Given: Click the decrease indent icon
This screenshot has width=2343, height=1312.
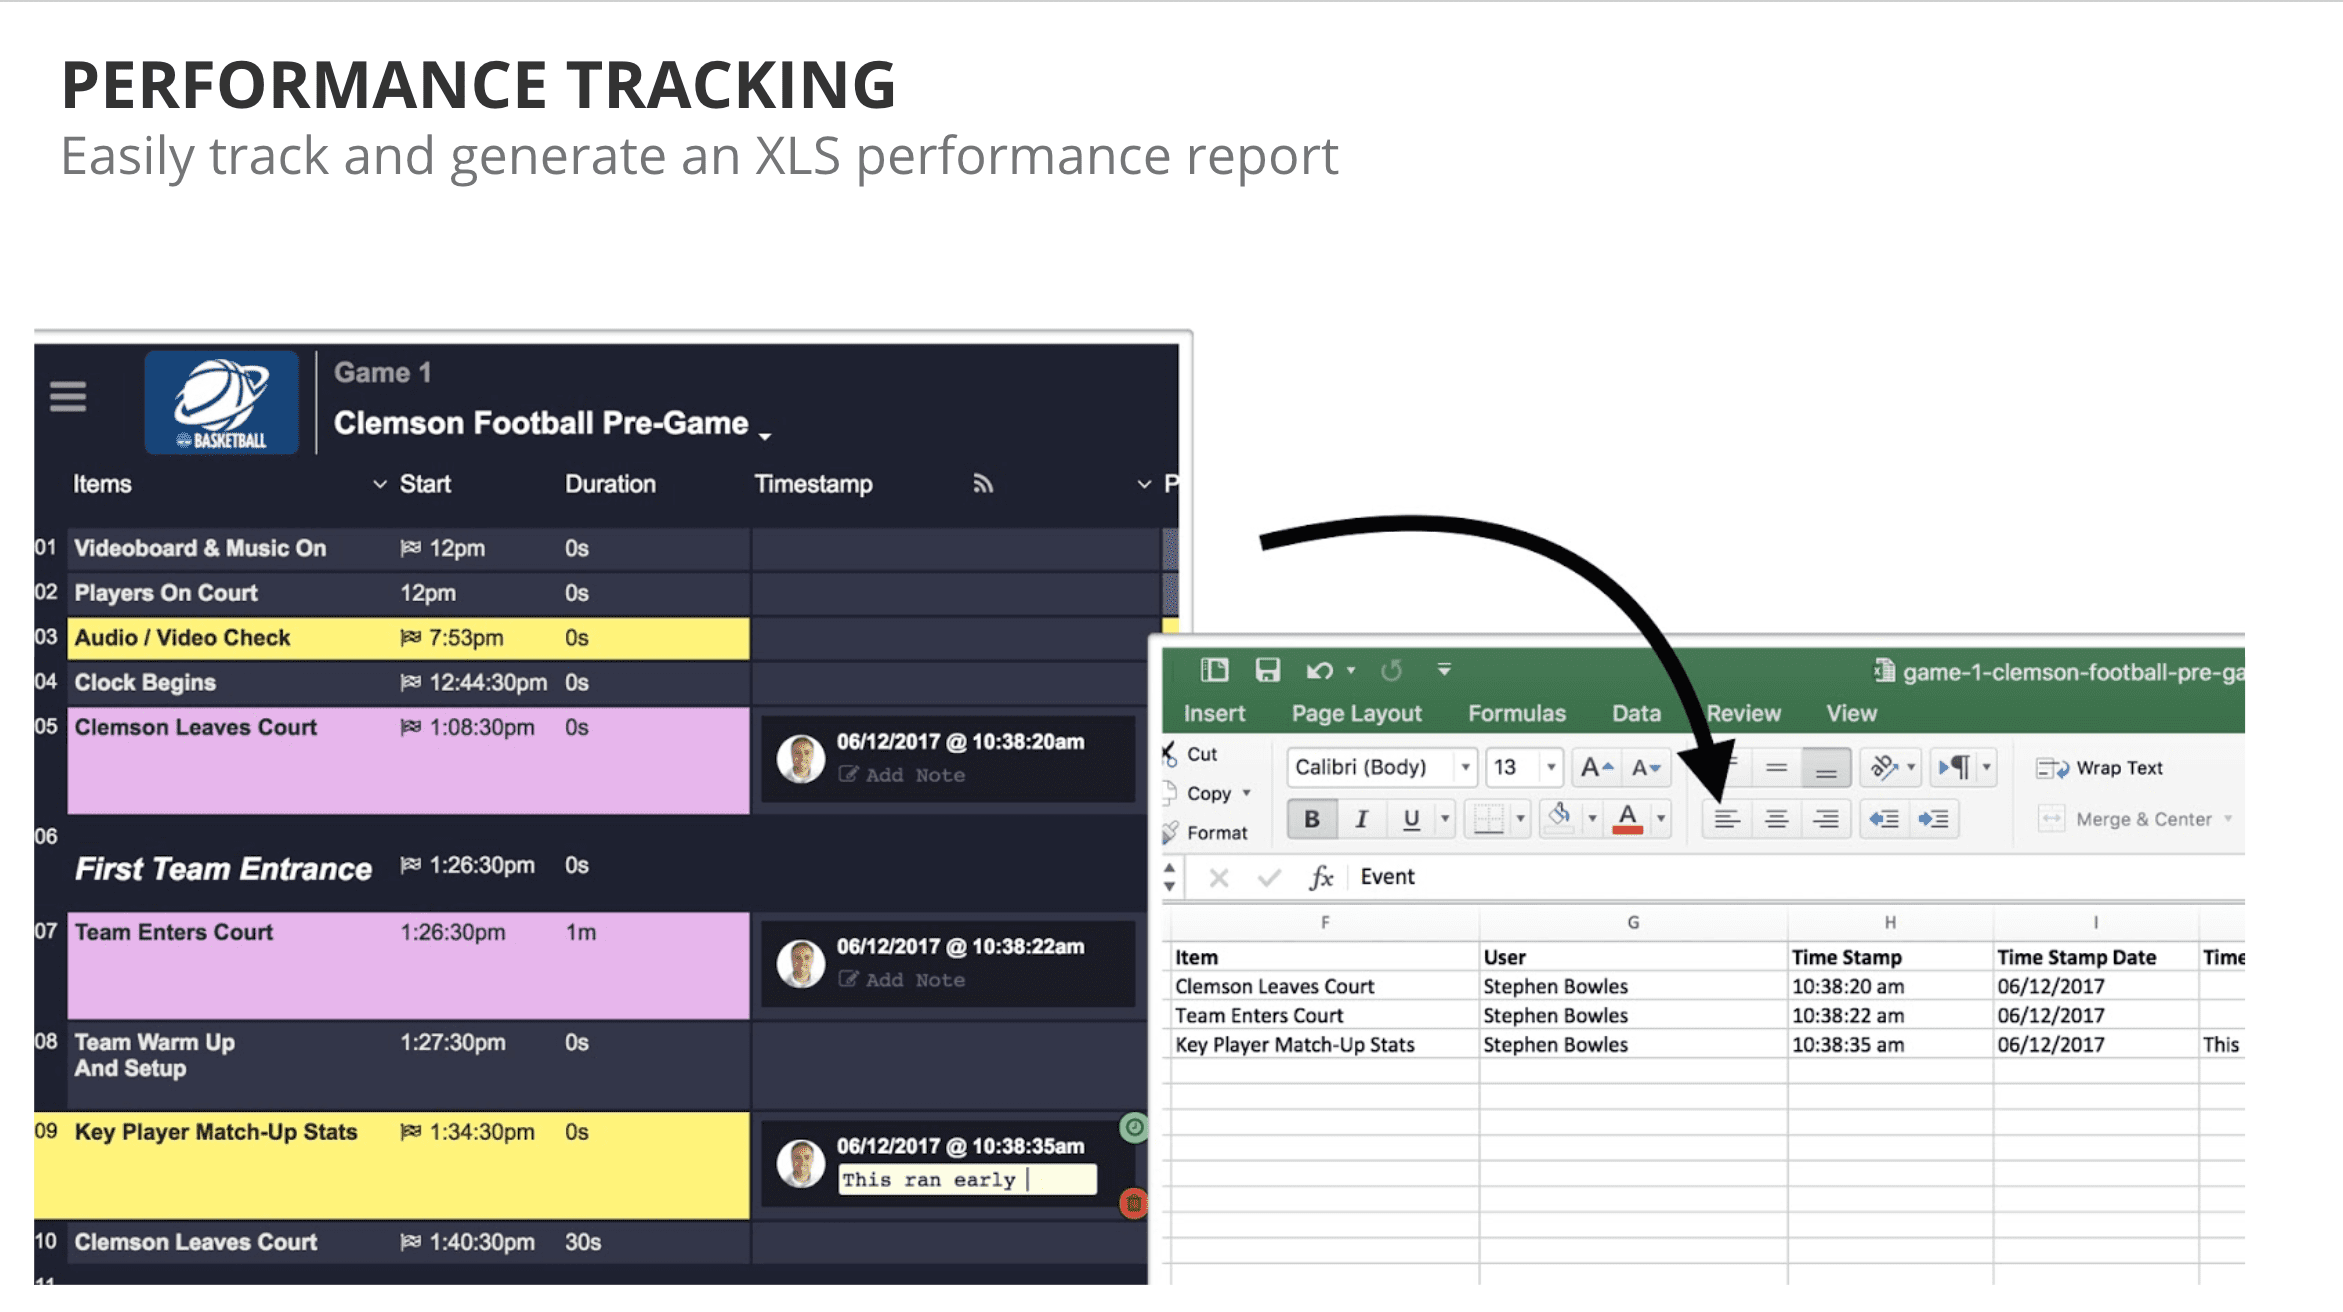Looking at the screenshot, I should point(1884,819).
